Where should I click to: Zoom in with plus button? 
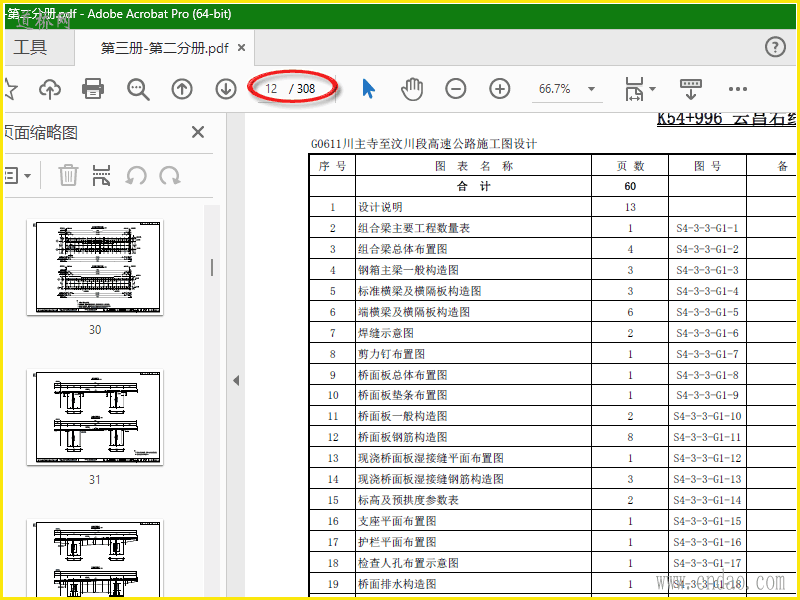coord(499,89)
